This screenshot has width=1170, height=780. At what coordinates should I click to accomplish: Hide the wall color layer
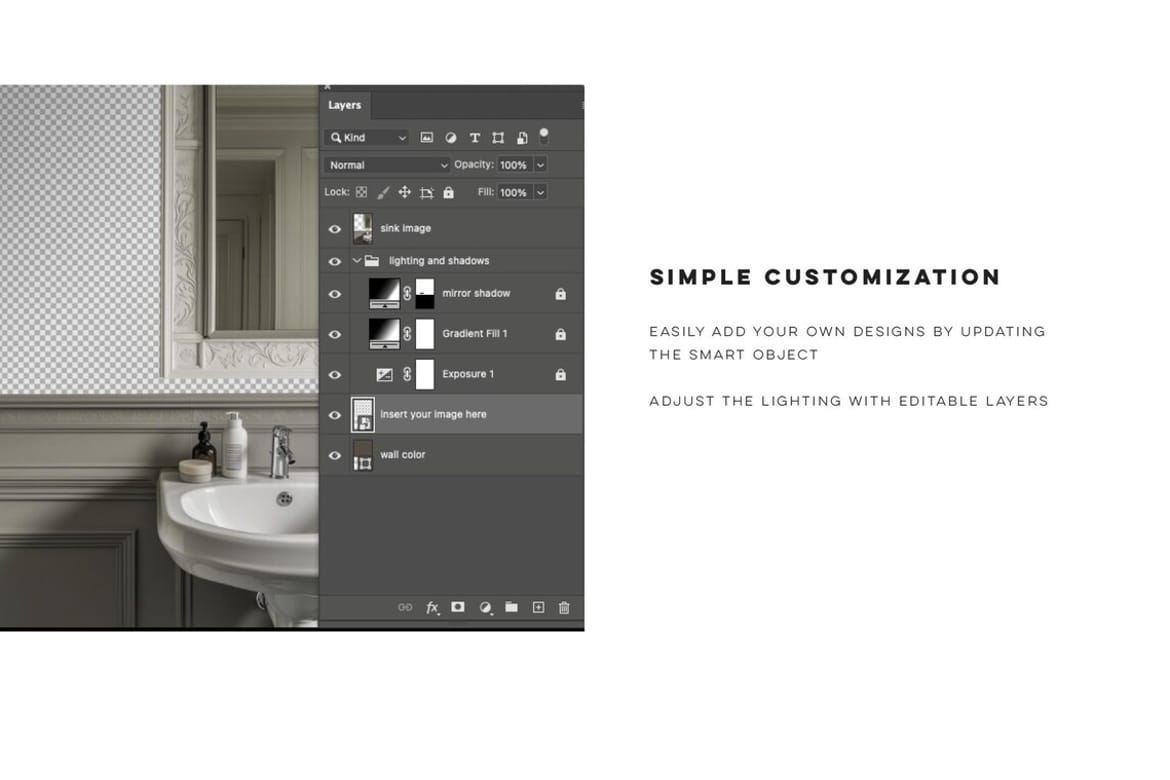click(x=335, y=455)
